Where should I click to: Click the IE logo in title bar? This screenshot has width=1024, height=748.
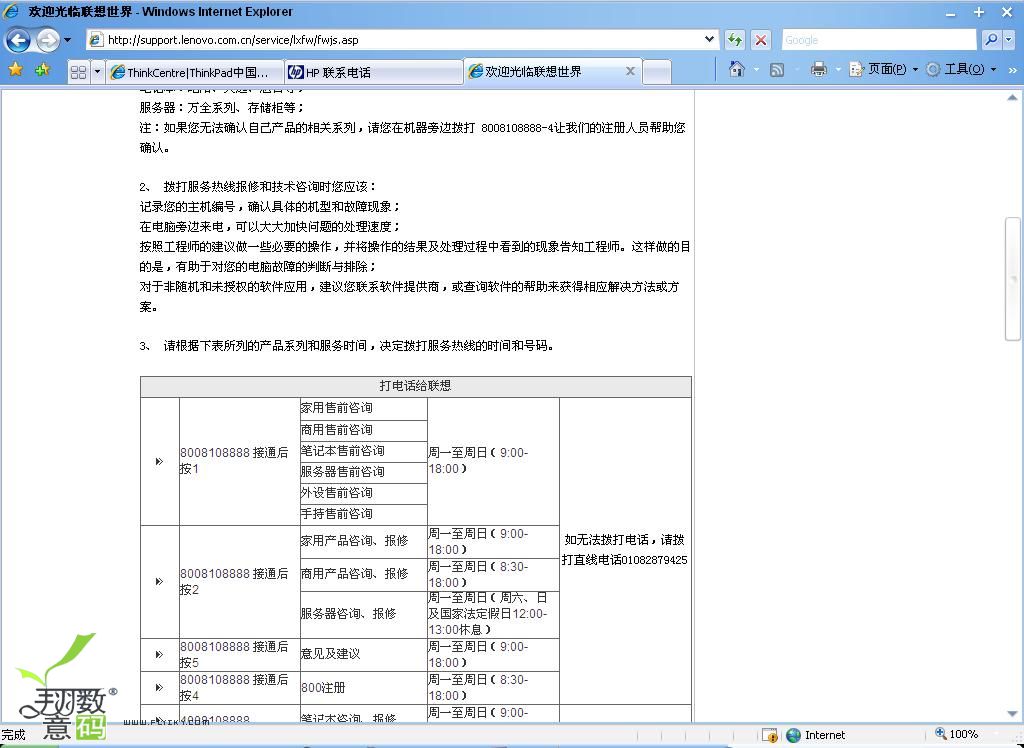tap(12, 11)
